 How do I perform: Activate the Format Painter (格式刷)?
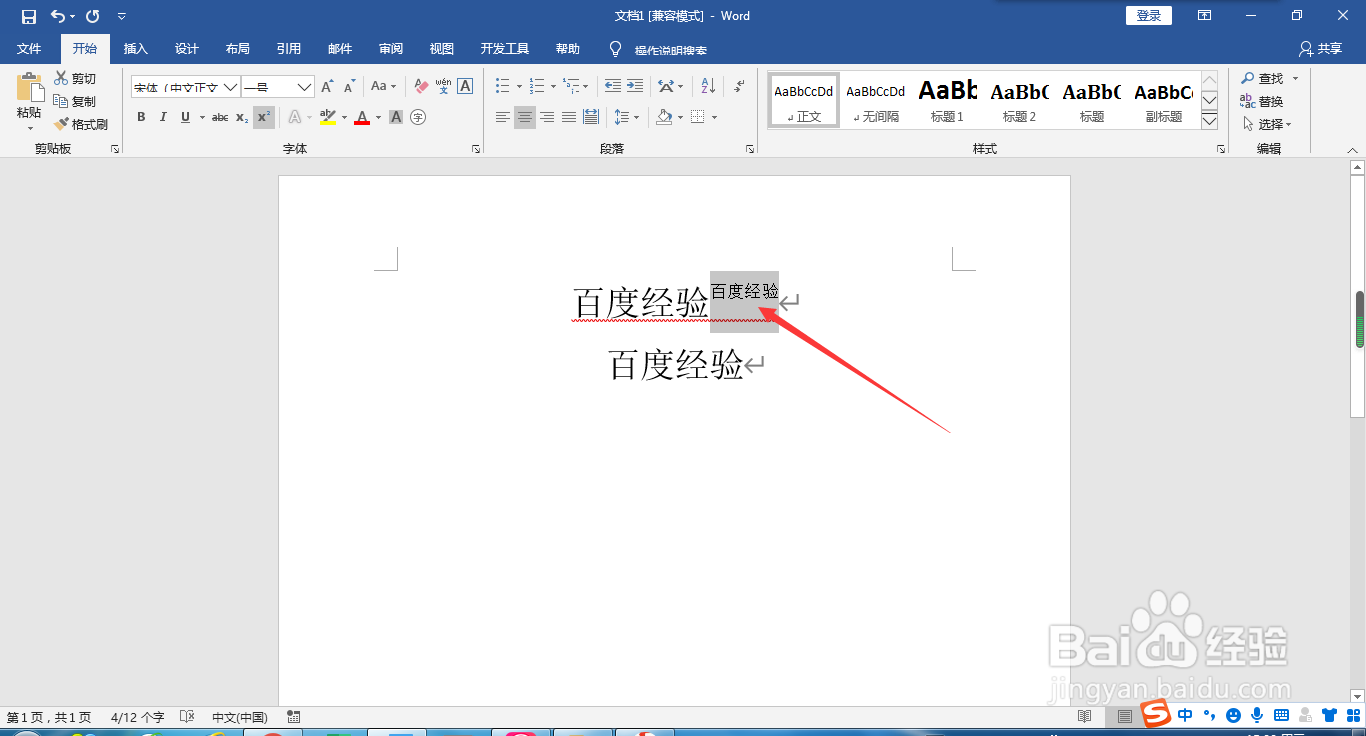pyautogui.click(x=81, y=124)
